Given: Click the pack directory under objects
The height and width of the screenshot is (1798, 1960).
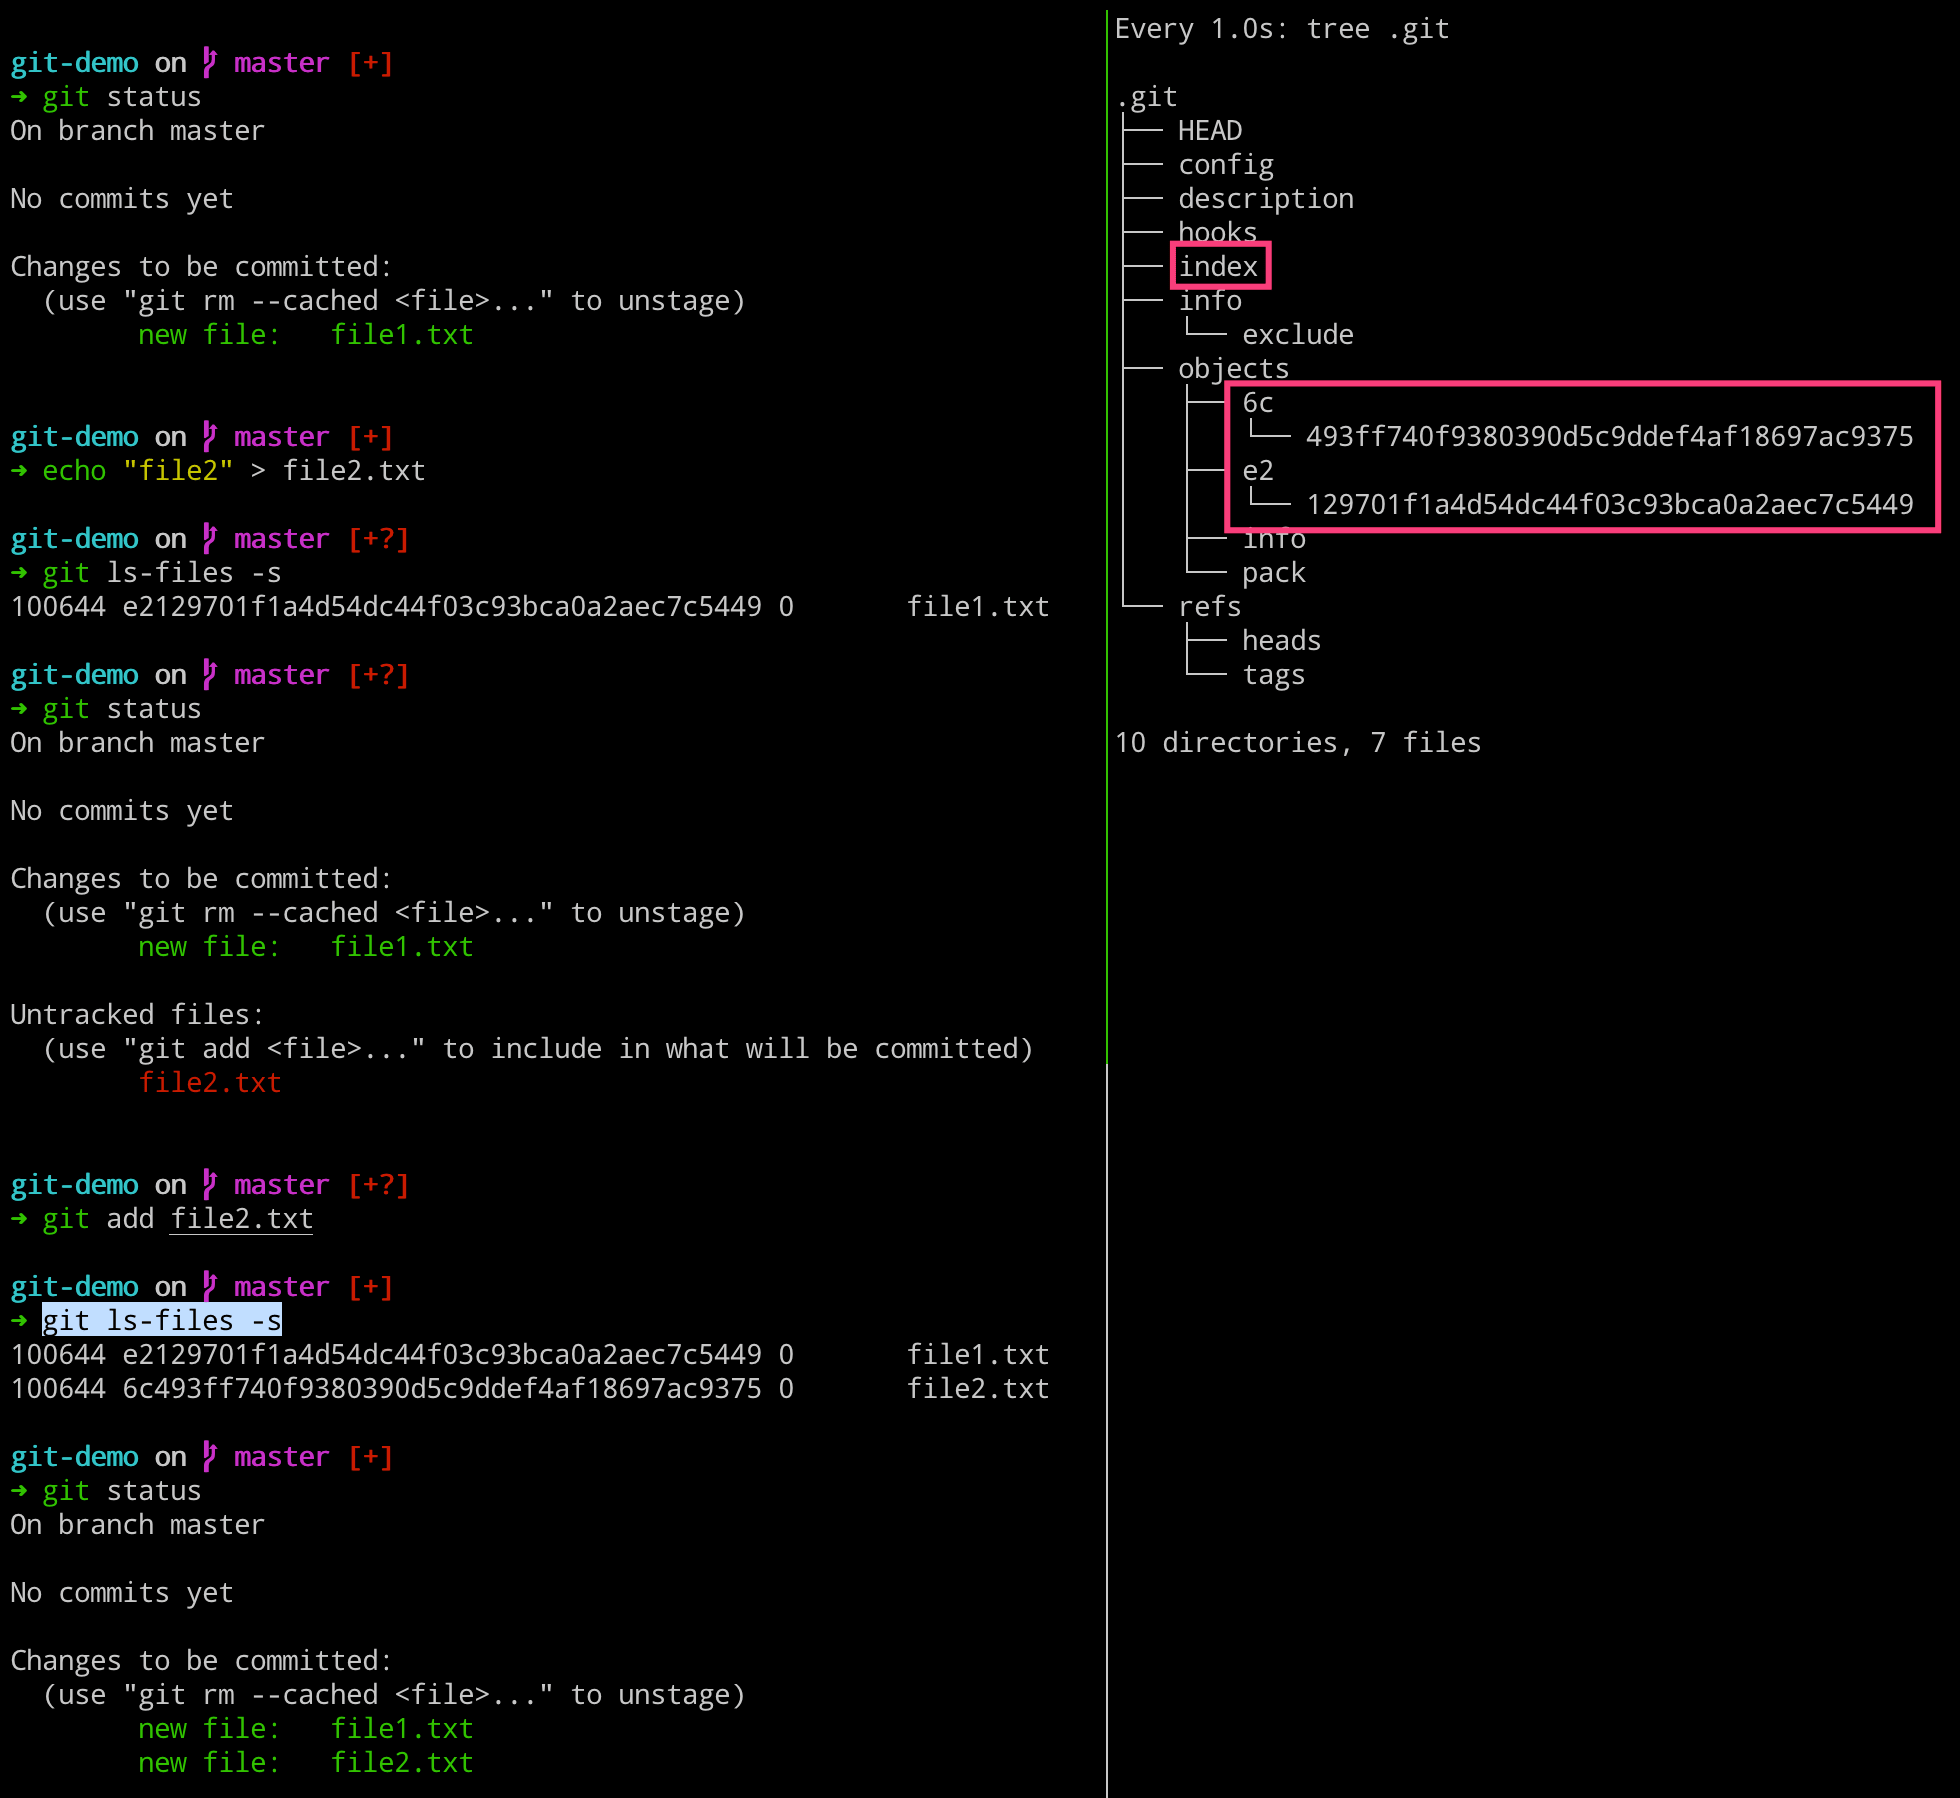Looking at the screenshot, I should (x=1274, y=572).
